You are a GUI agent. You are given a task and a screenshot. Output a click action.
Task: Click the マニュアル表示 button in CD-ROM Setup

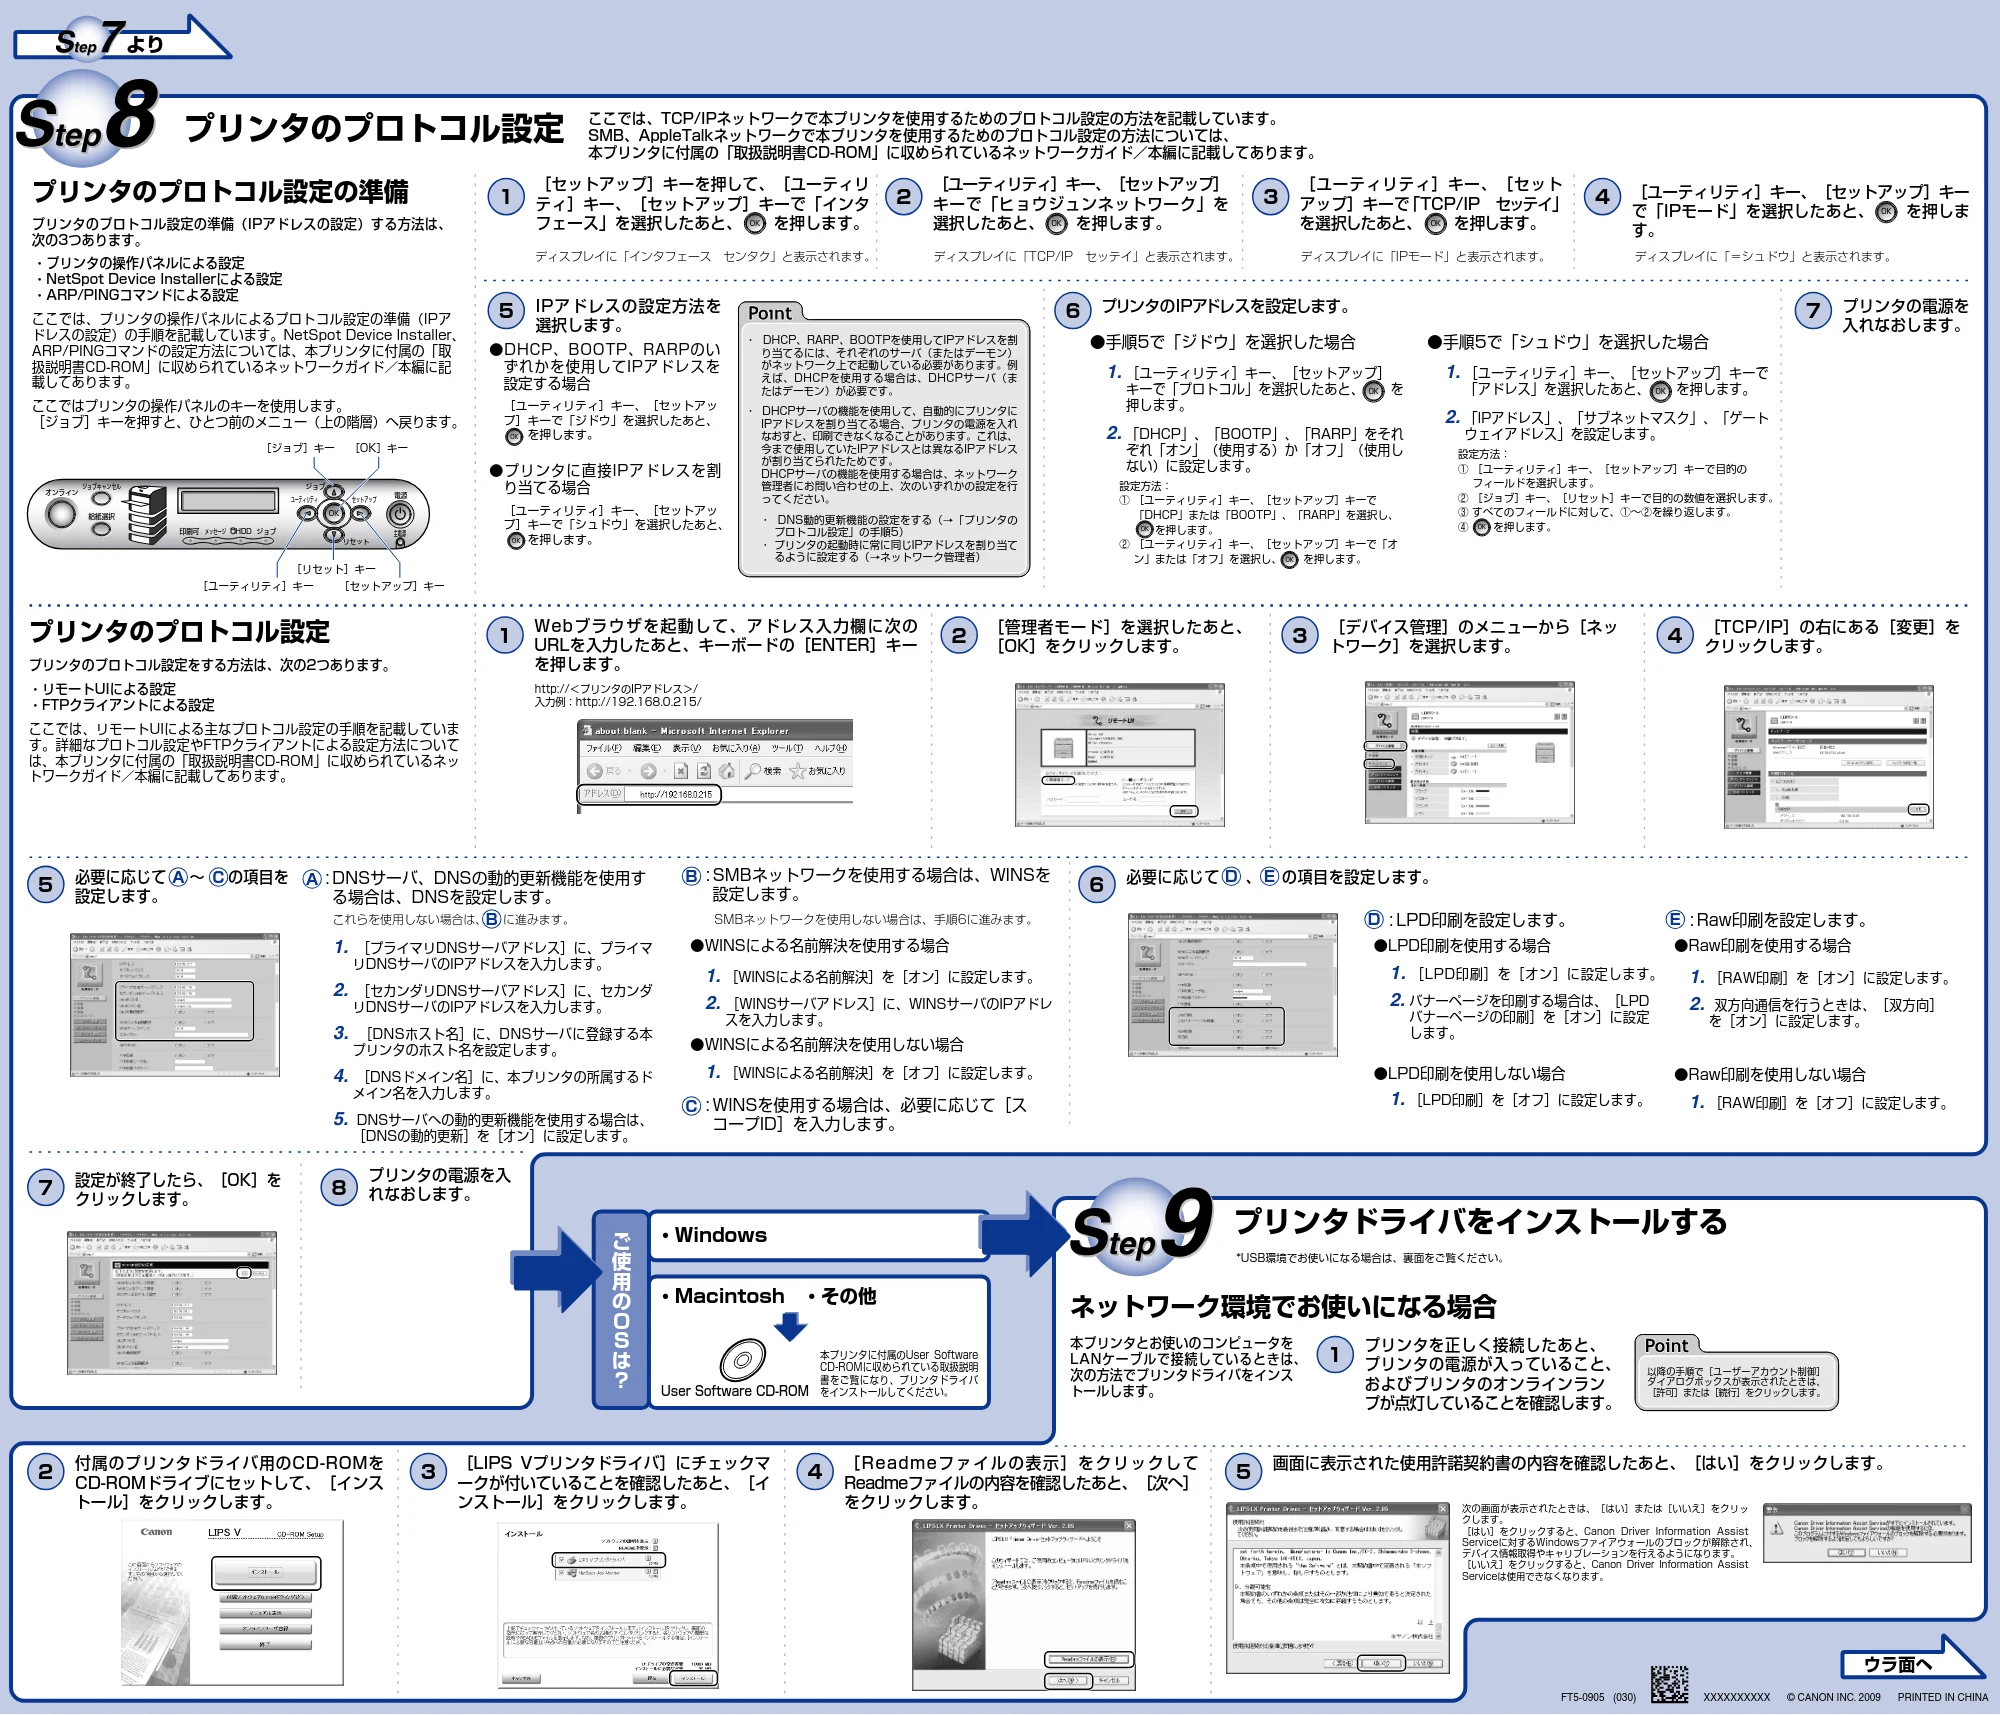tap(265, 1613)
